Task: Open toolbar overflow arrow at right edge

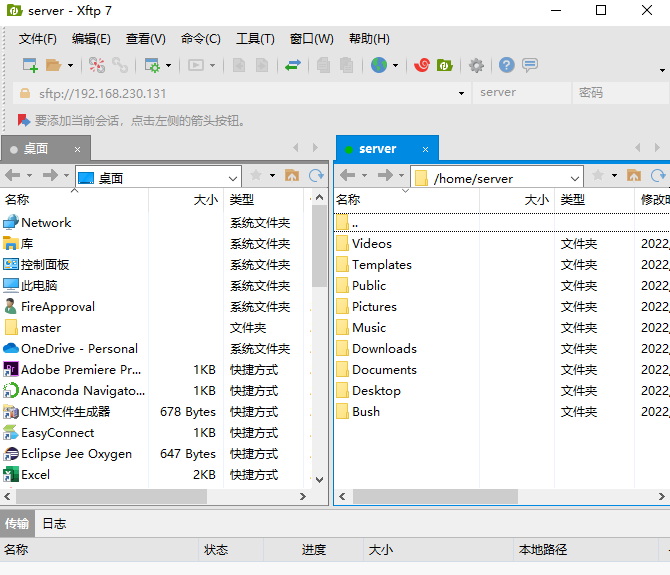Action: tap(662, 70)
